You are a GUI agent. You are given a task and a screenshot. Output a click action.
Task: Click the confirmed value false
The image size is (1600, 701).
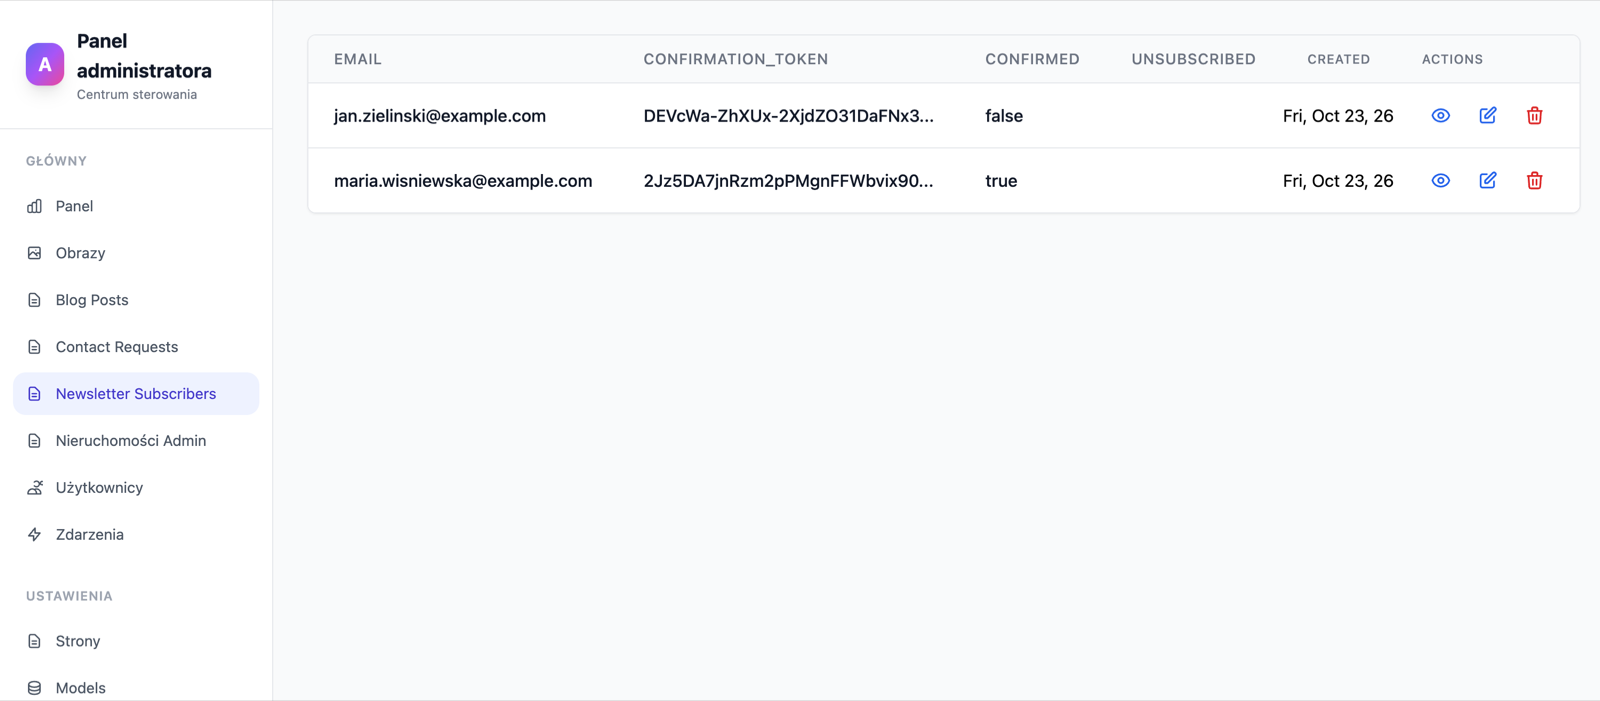tap(1004, 116)
